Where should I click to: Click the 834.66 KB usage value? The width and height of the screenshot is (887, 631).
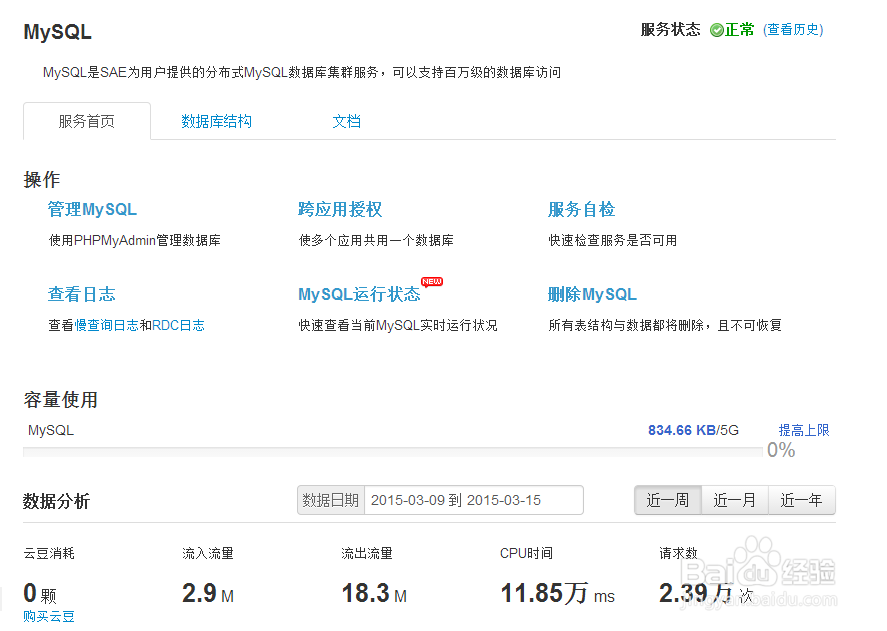pyautogui.click(x=682, y=430)
